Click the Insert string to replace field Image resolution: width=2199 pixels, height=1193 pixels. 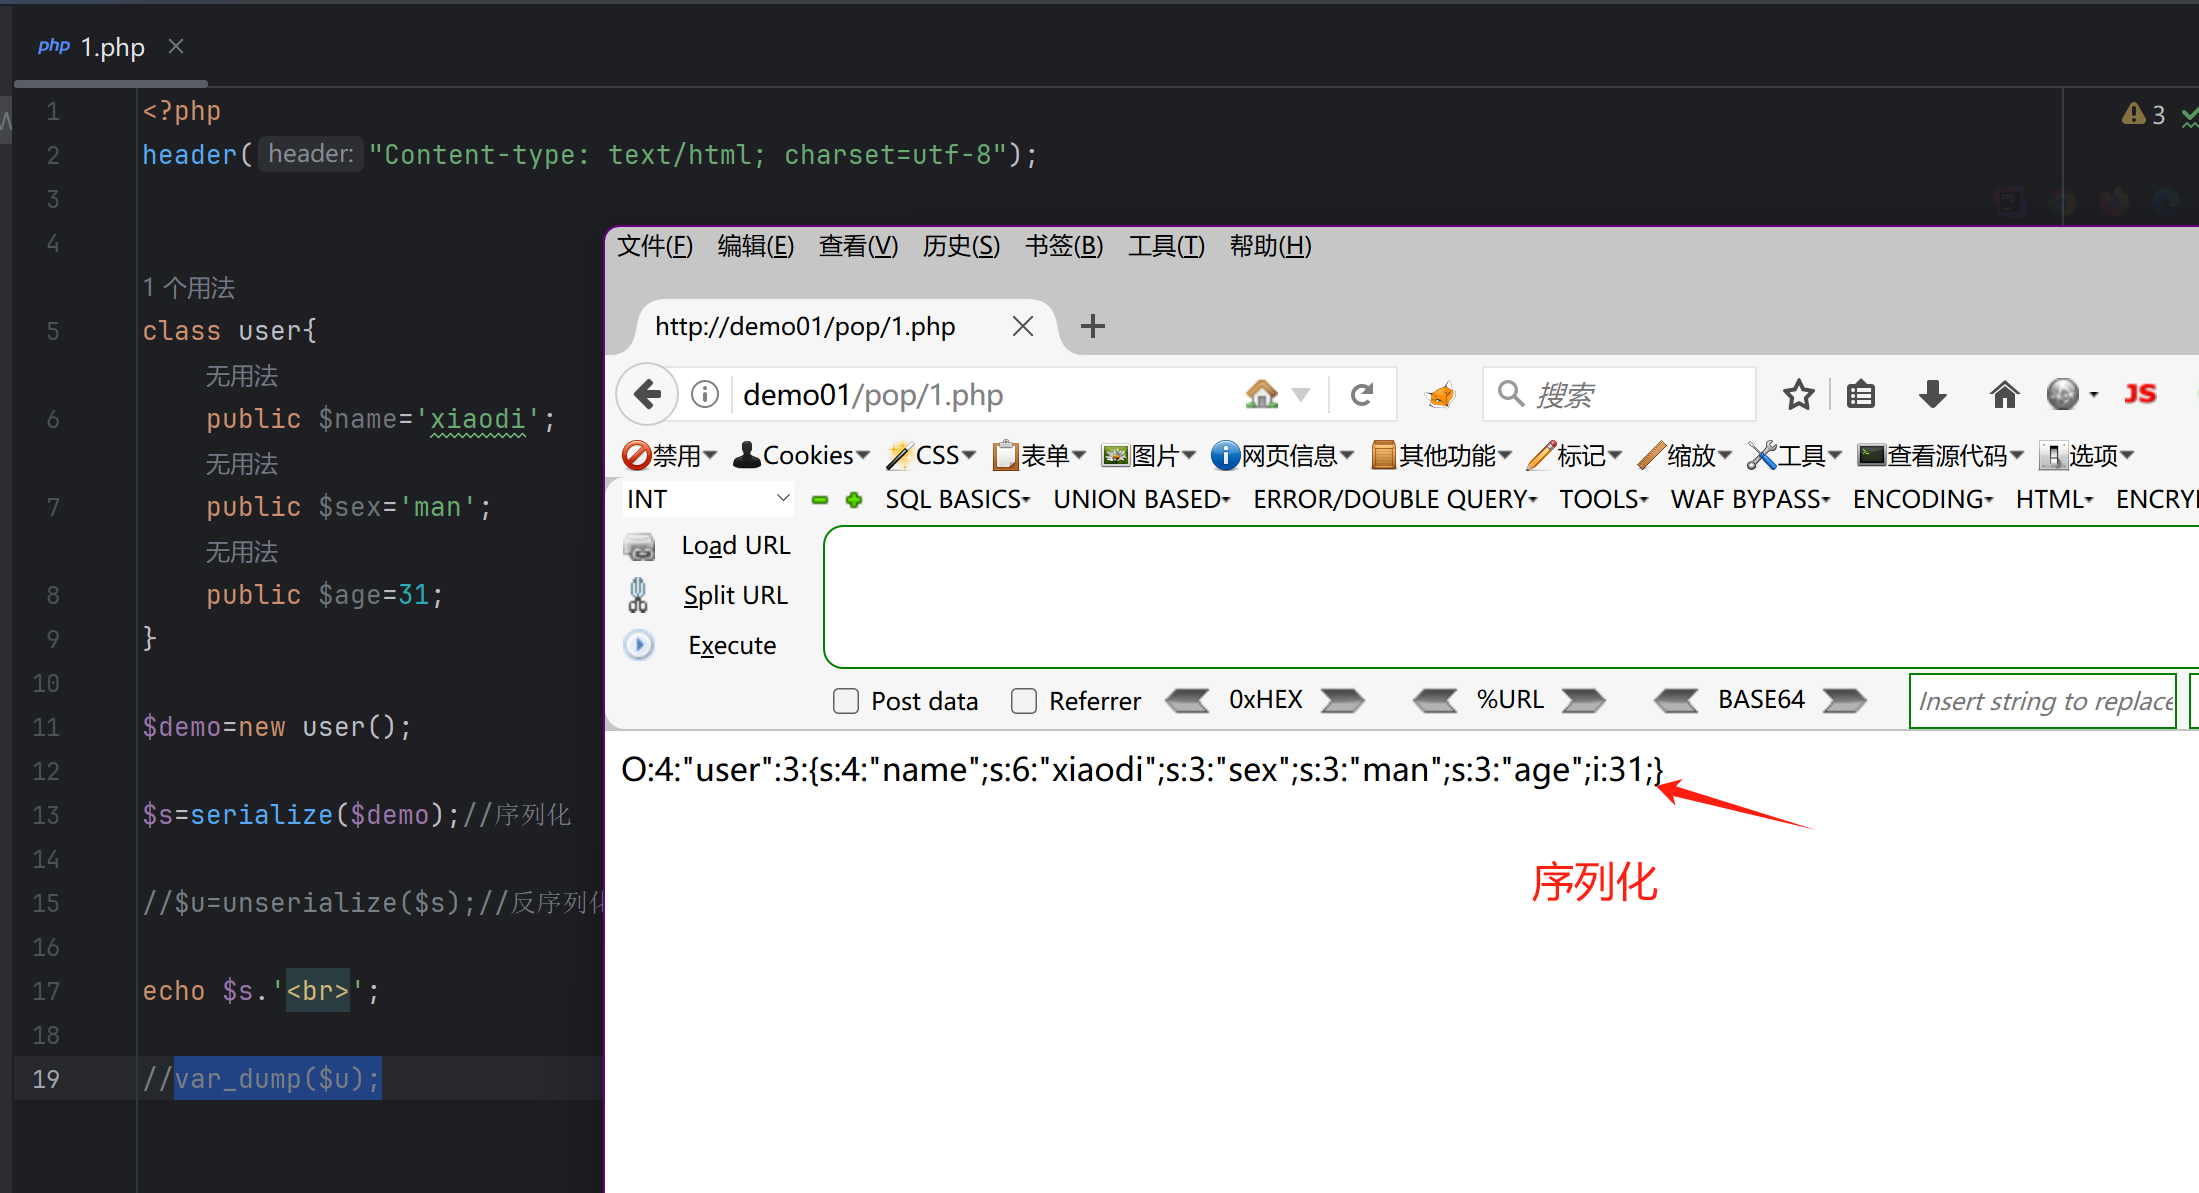2043,701
